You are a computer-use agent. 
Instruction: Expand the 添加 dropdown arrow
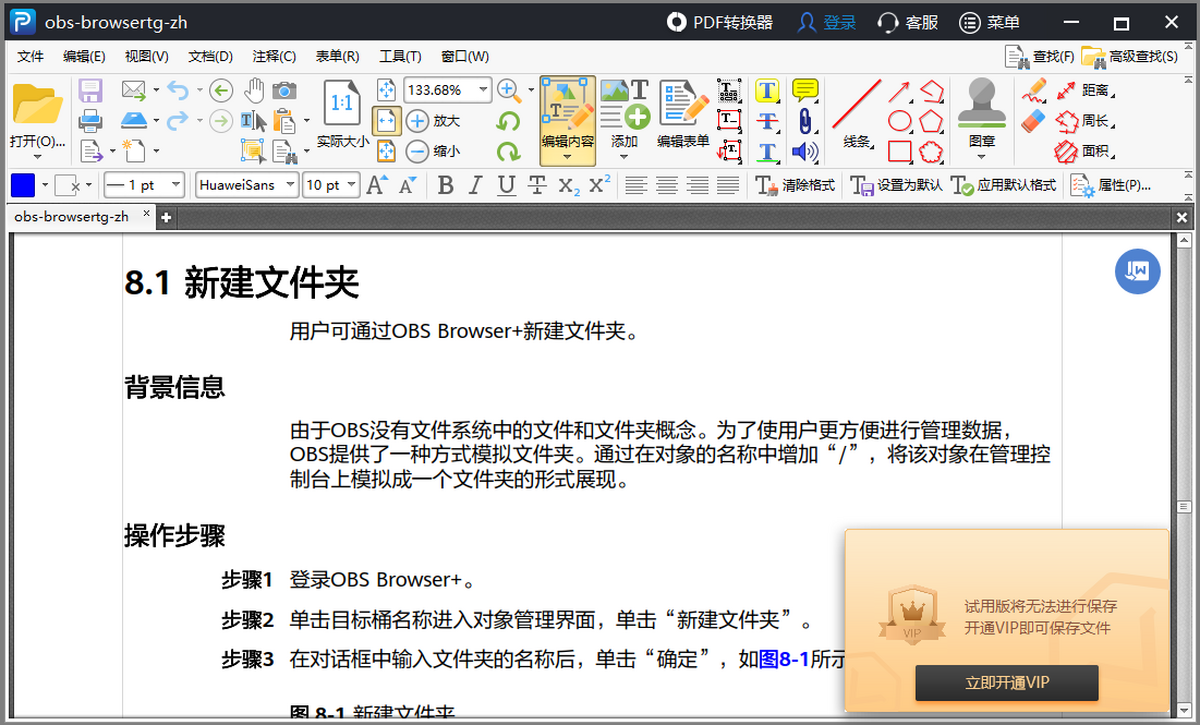[624, 157]
